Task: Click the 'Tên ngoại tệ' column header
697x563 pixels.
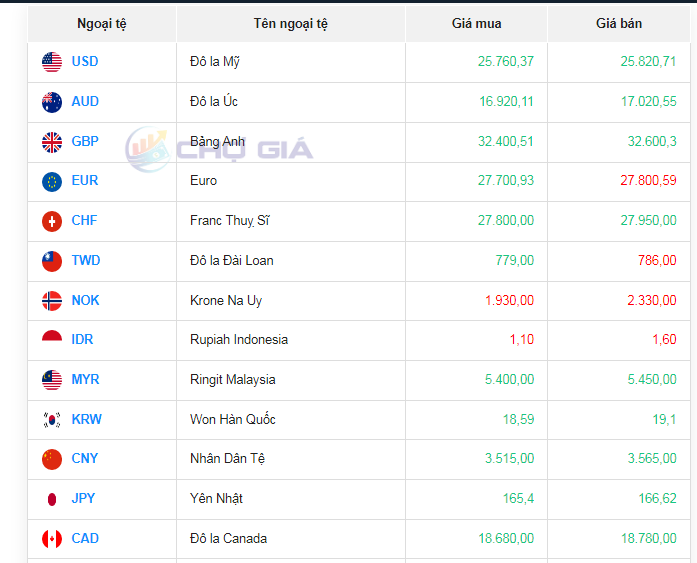Action: (291, 24)
